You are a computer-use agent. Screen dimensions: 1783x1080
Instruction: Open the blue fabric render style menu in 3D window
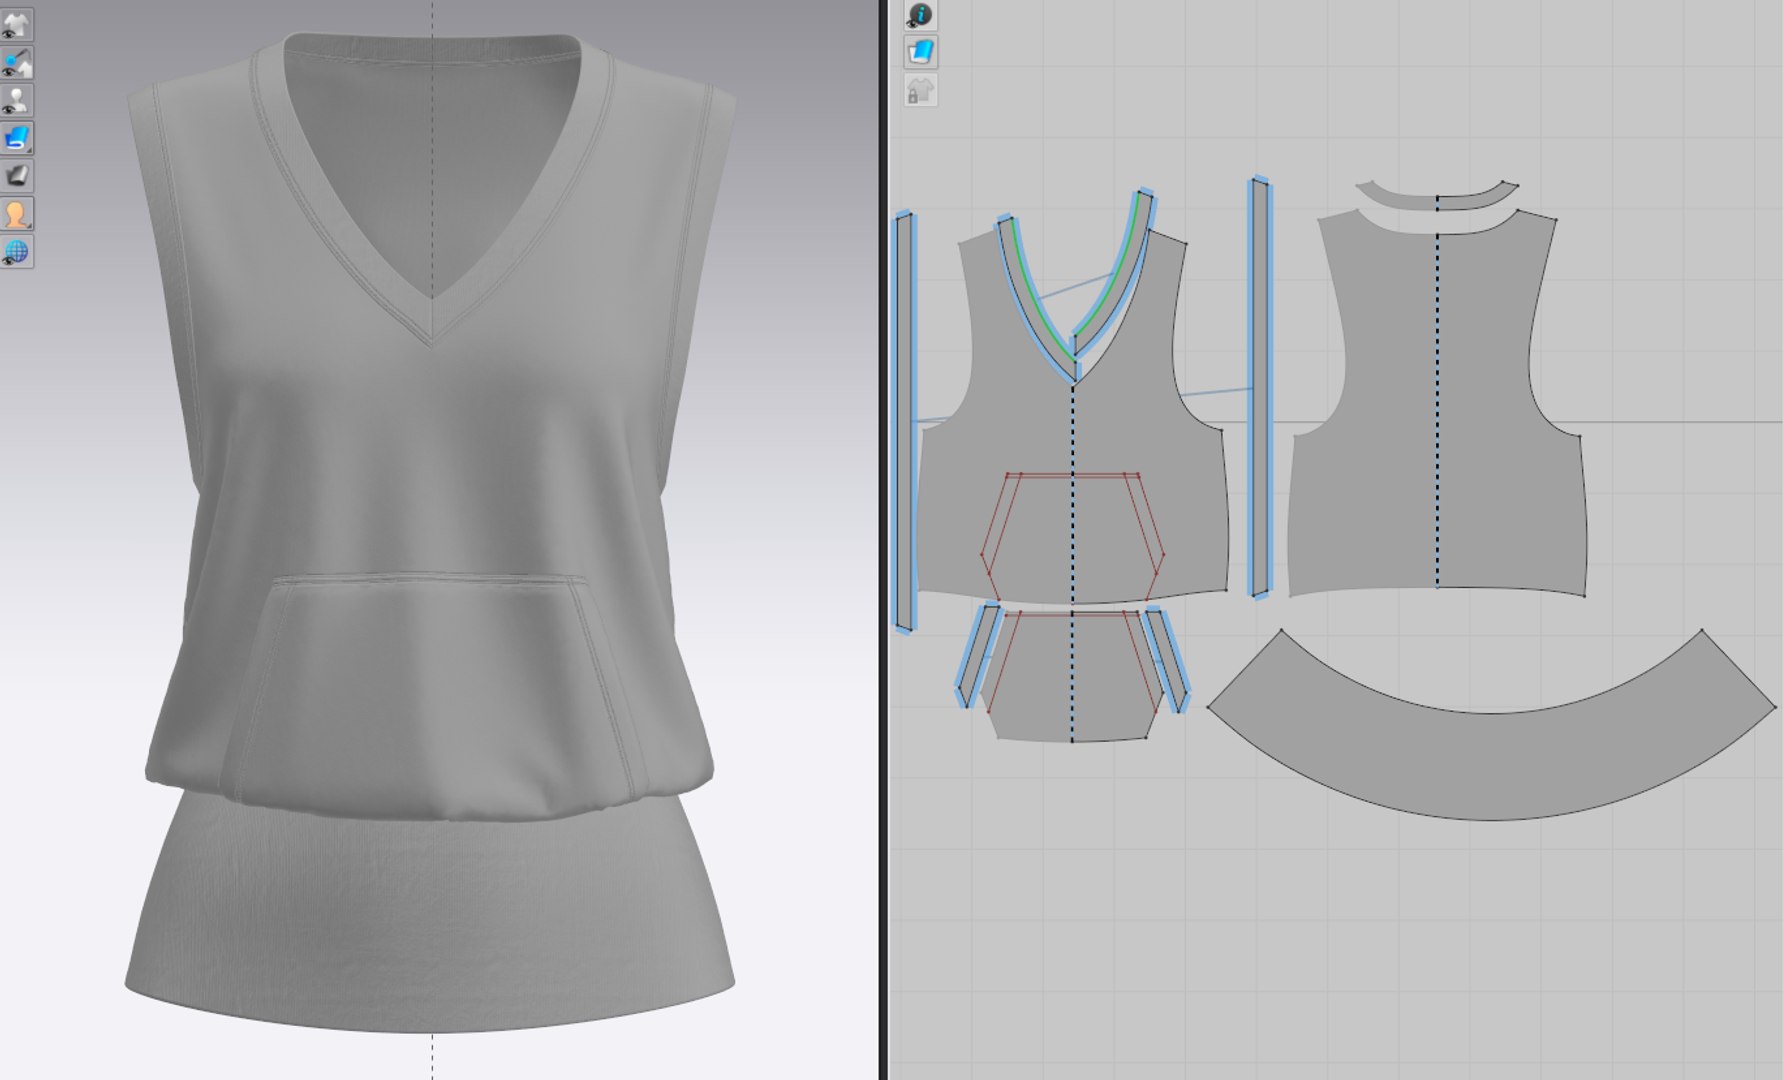[17, 138]
